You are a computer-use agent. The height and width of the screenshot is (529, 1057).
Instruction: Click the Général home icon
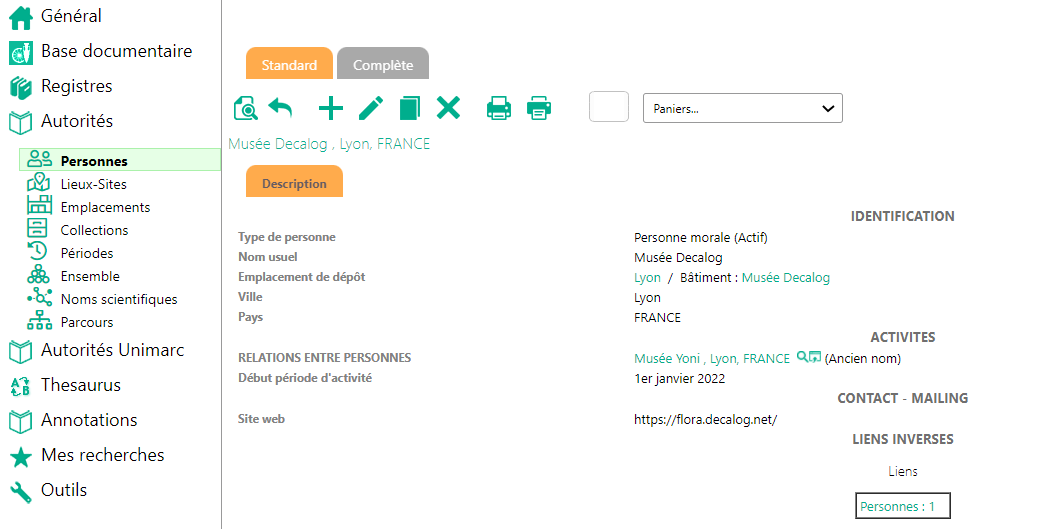(21, 18)
